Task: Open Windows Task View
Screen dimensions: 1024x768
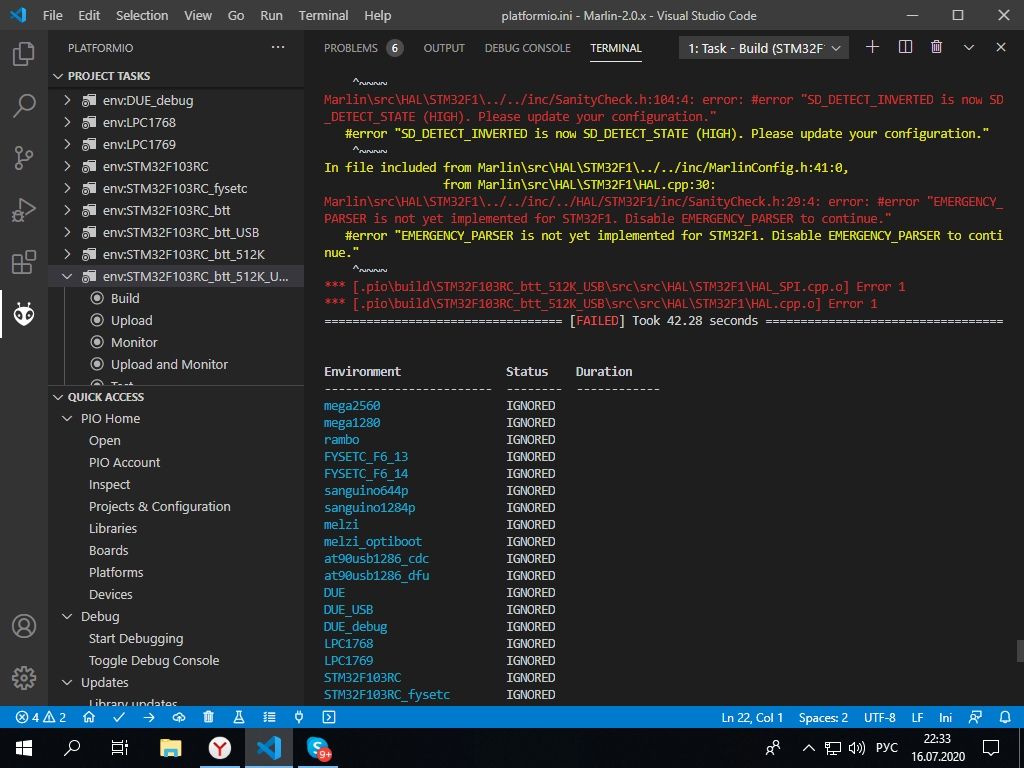Action: pyautogui.click(x=120, y=747)
